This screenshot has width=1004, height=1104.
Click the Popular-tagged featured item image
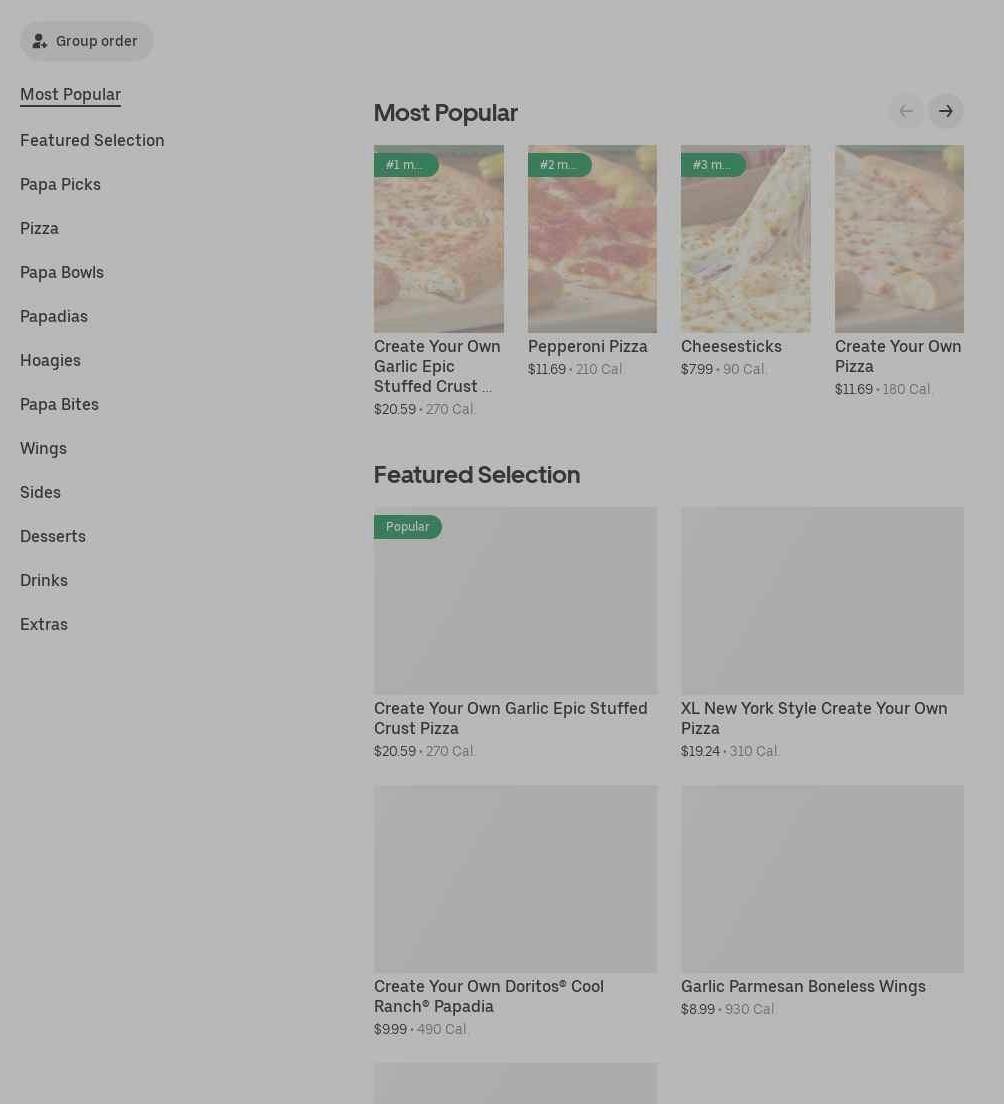coord(515,600)
